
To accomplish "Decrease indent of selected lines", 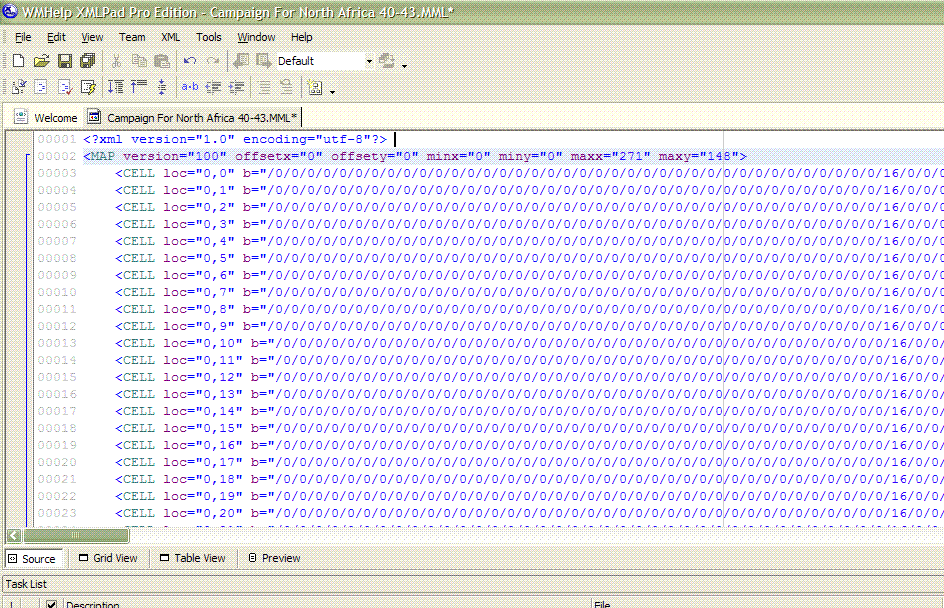I will point(213,87).
